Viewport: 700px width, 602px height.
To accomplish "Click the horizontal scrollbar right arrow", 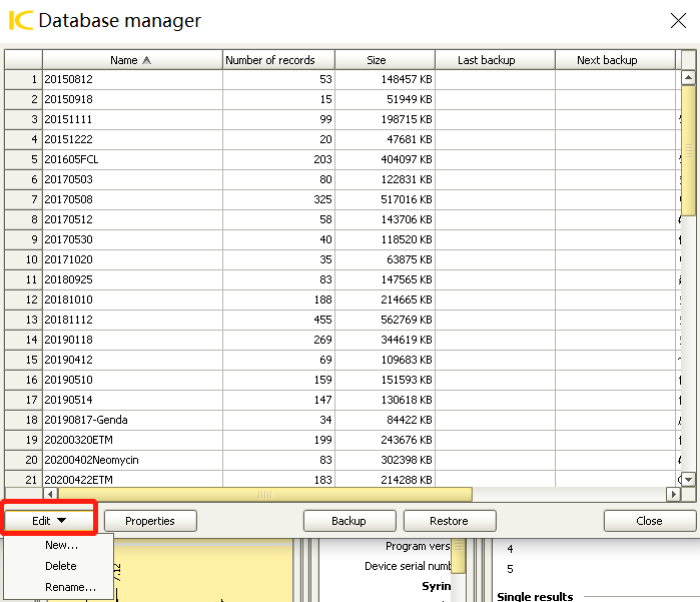I will tap(673, 494).
